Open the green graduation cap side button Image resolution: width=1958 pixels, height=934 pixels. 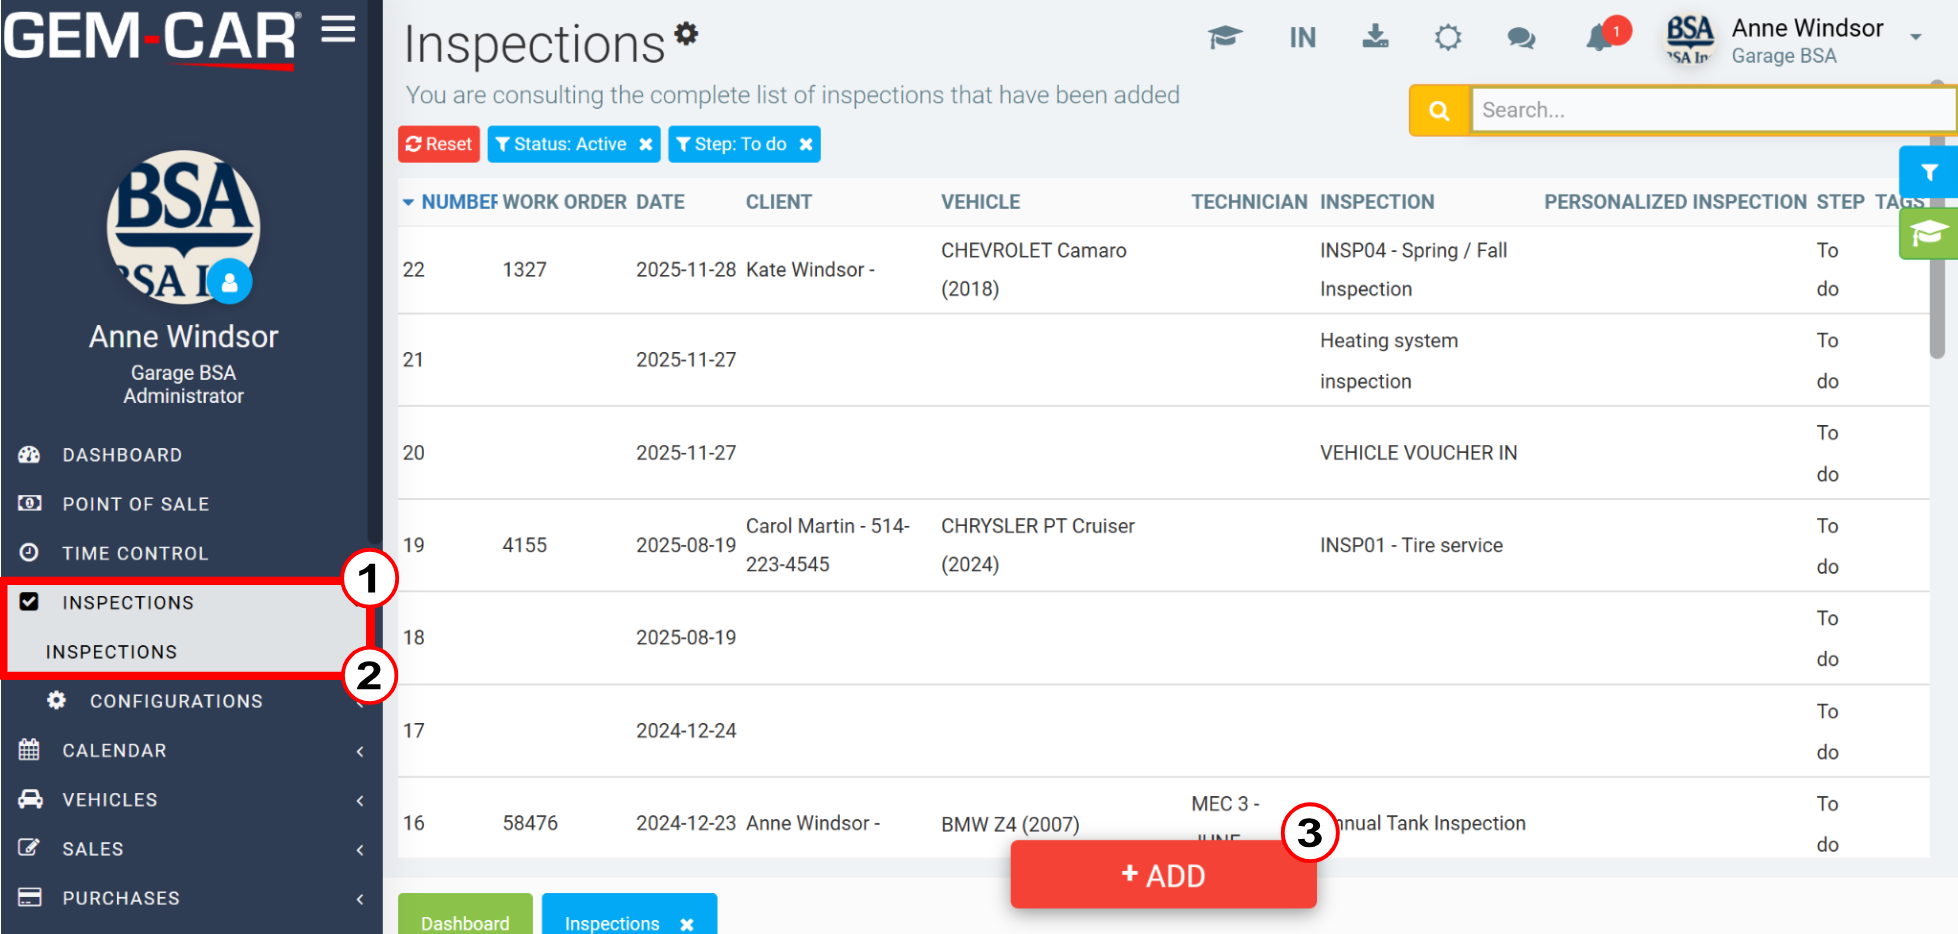point(1929,234)
